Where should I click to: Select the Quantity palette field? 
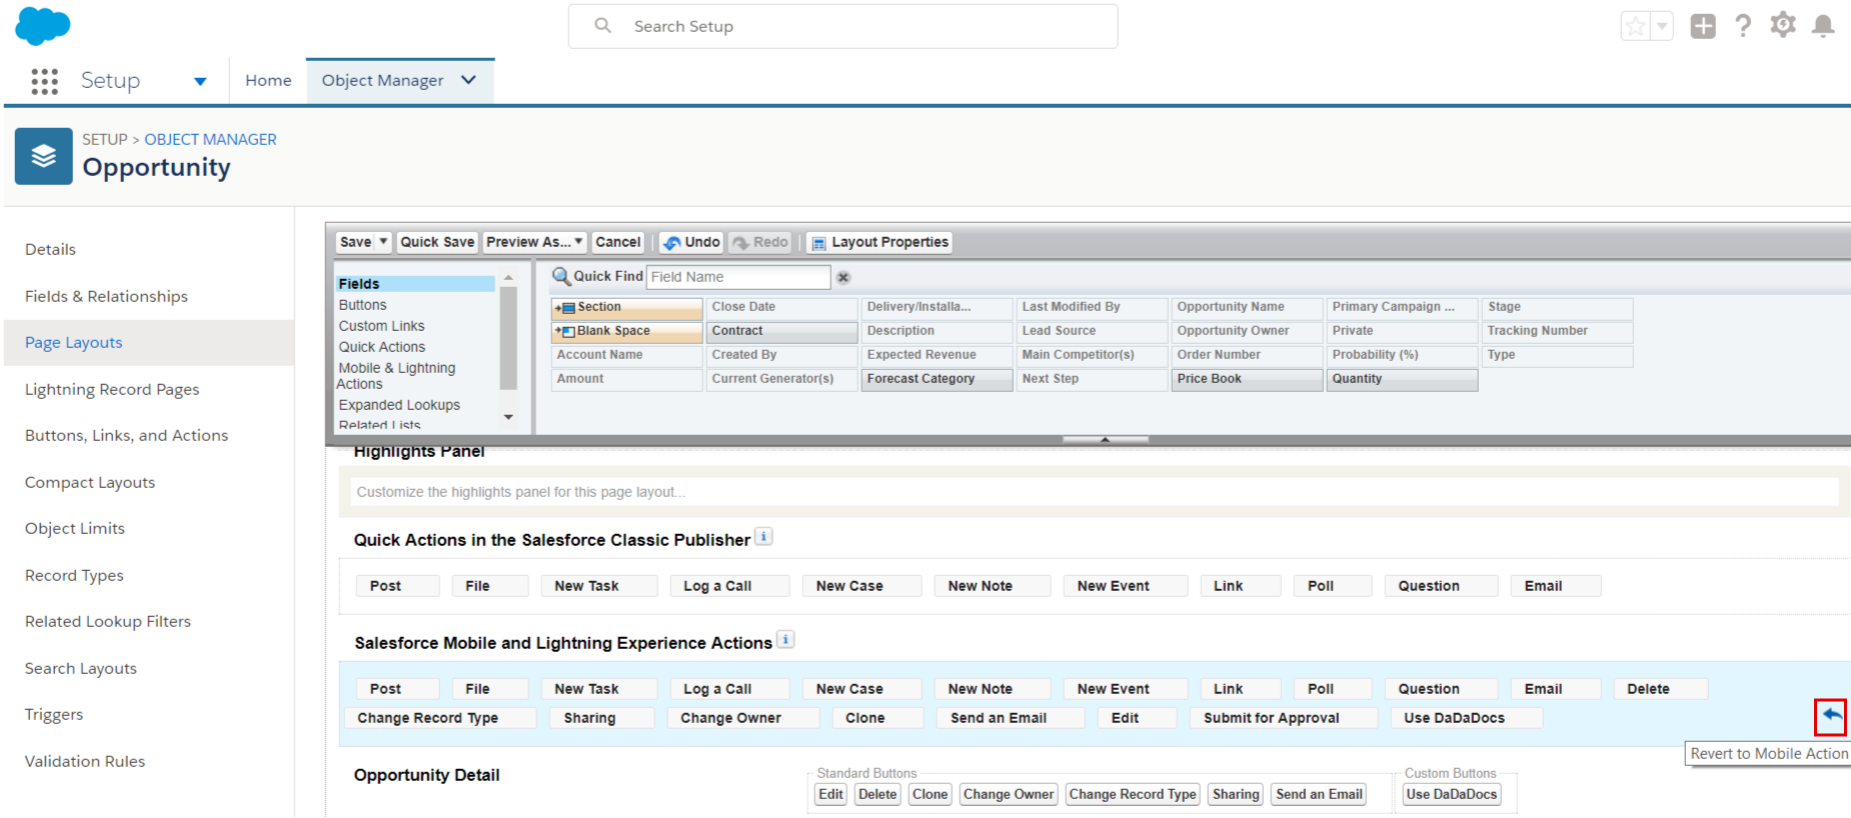click(x=1402, y=379)
